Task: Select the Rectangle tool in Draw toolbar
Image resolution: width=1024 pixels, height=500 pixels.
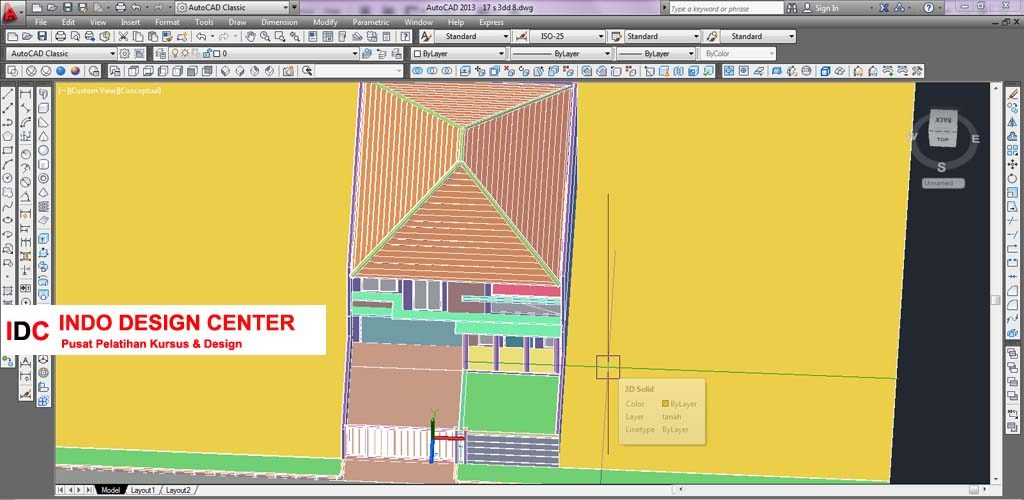Action: click(x=8, y=150)
